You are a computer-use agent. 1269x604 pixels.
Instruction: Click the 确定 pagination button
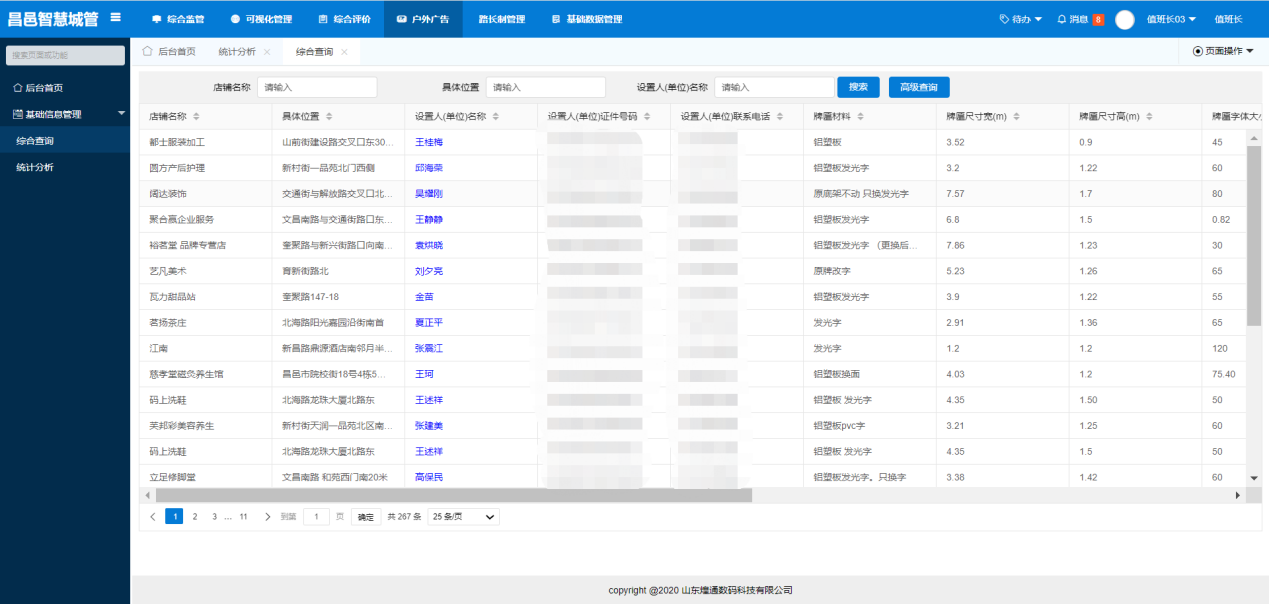[366, 517]
